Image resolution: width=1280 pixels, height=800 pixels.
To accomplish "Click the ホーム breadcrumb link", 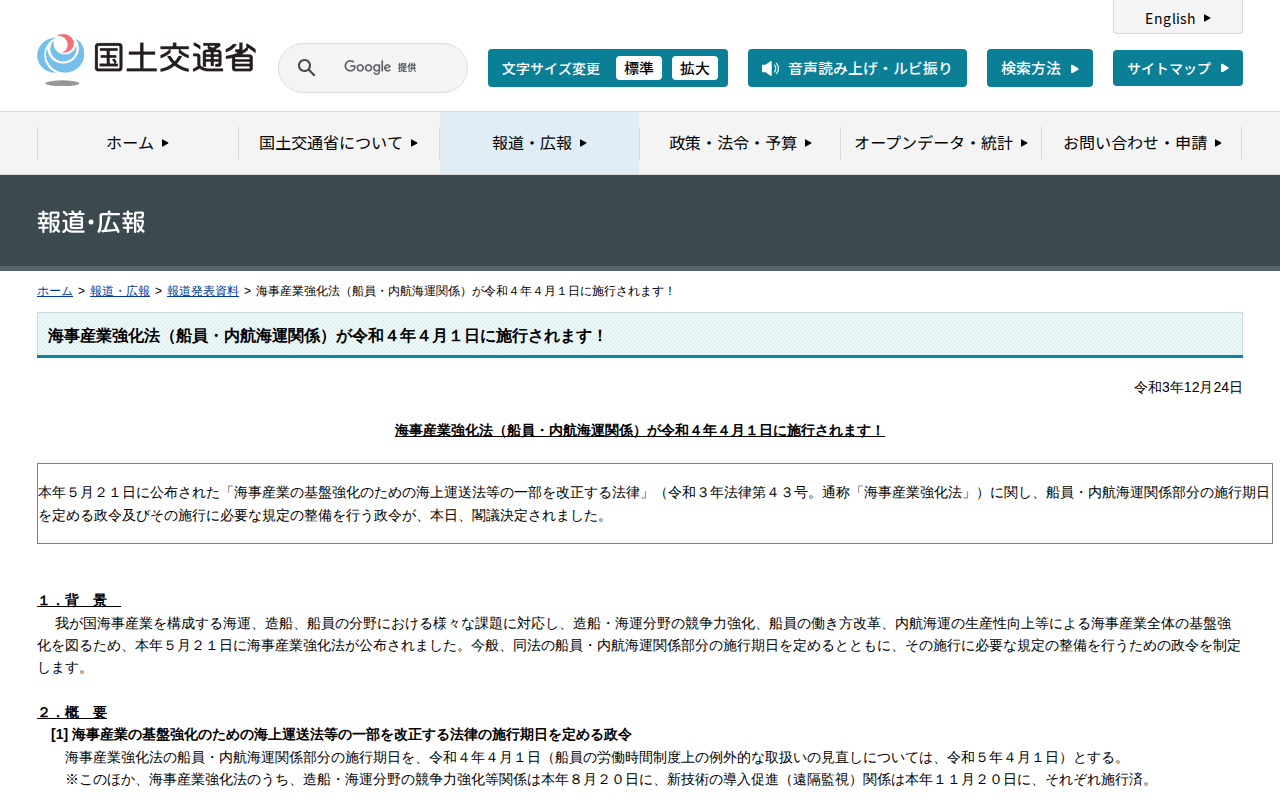I will point(55,291).
